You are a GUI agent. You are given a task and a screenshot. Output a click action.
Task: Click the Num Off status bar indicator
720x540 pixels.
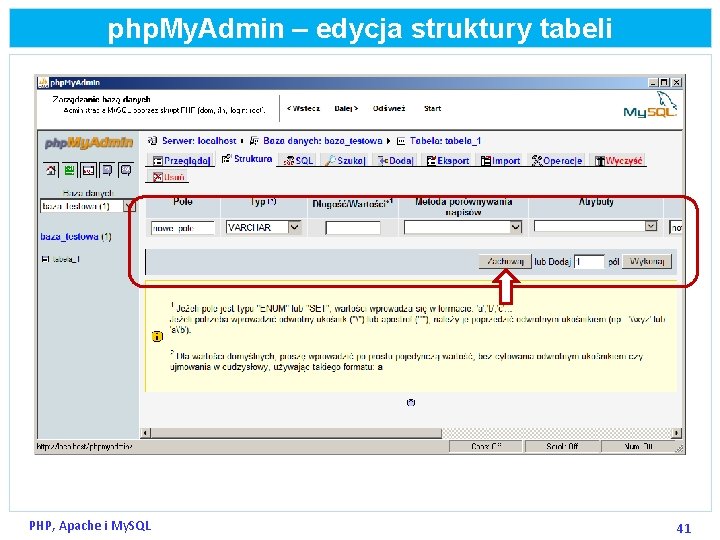click(638, 446)
